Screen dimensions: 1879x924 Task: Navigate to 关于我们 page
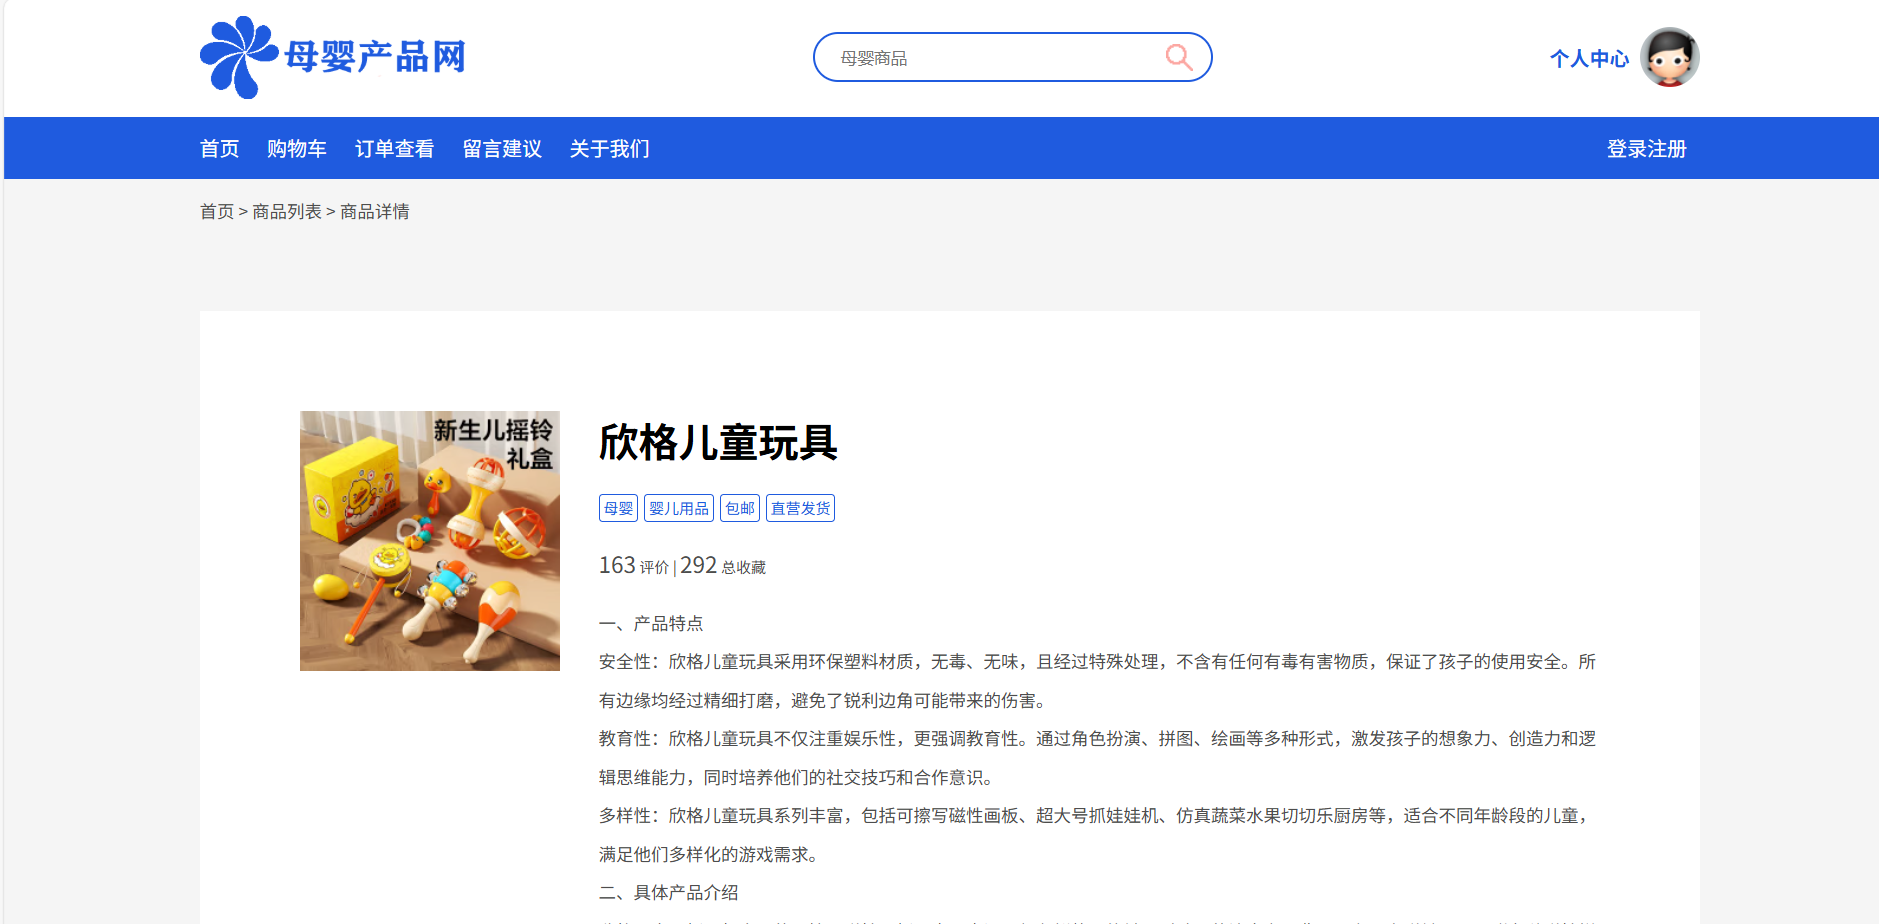(x=609, y=149)
